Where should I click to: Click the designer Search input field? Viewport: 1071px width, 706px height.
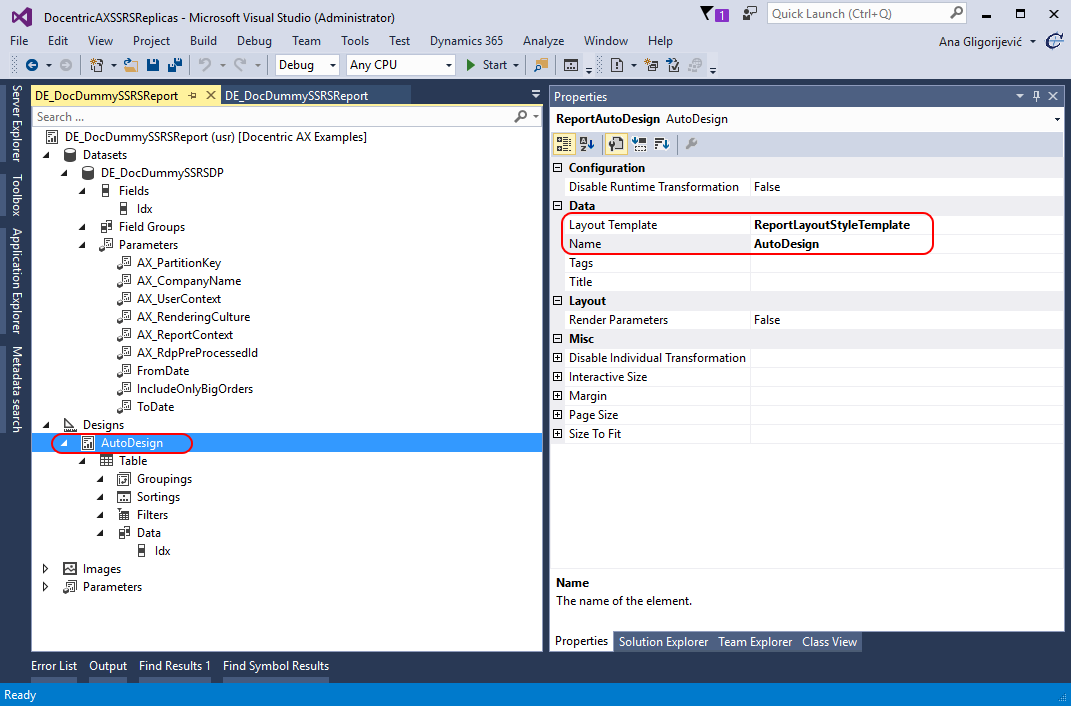273,116
